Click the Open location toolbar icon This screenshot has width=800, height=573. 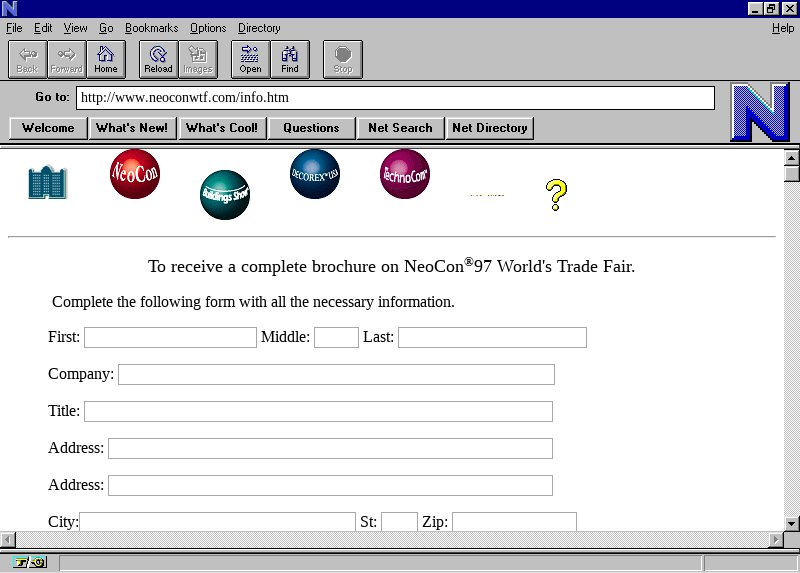point(250,59)
